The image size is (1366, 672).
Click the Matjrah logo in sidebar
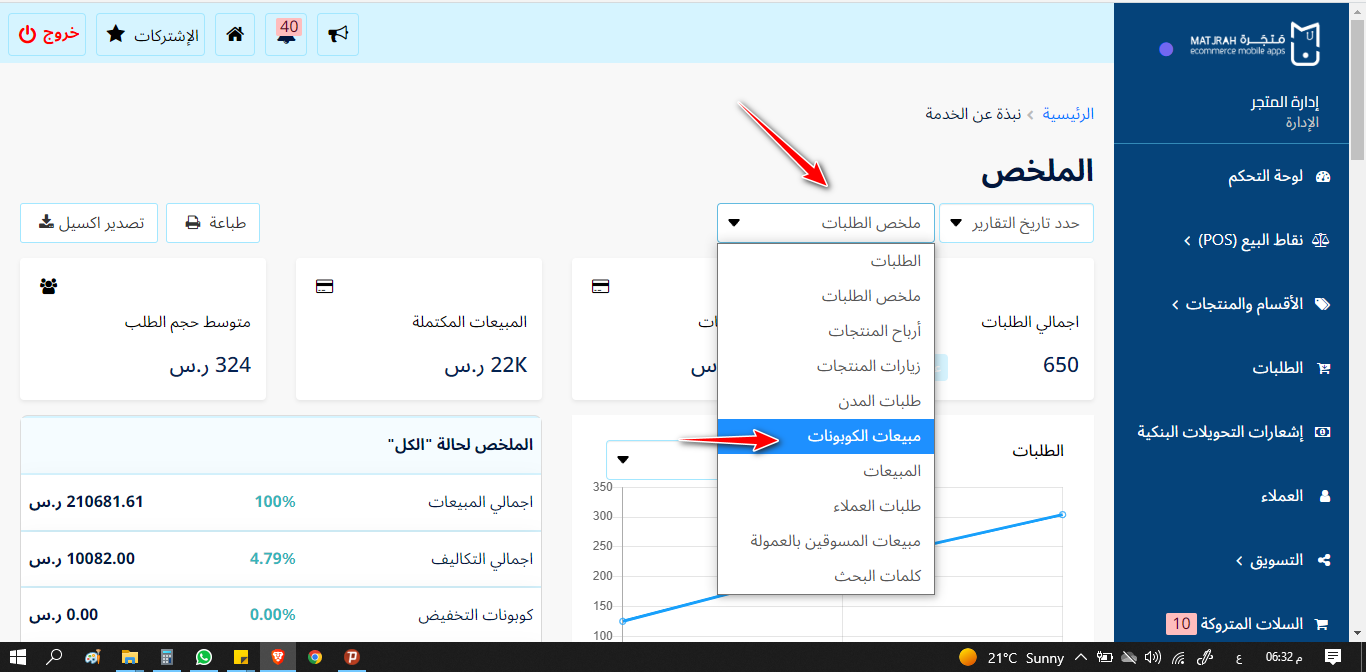click(x=1255, y=45)
